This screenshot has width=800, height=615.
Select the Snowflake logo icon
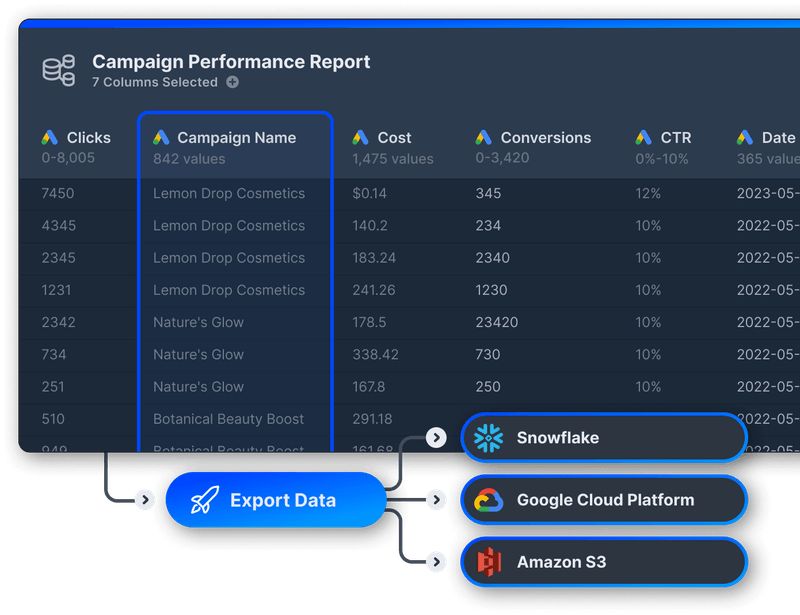point(487,437)
